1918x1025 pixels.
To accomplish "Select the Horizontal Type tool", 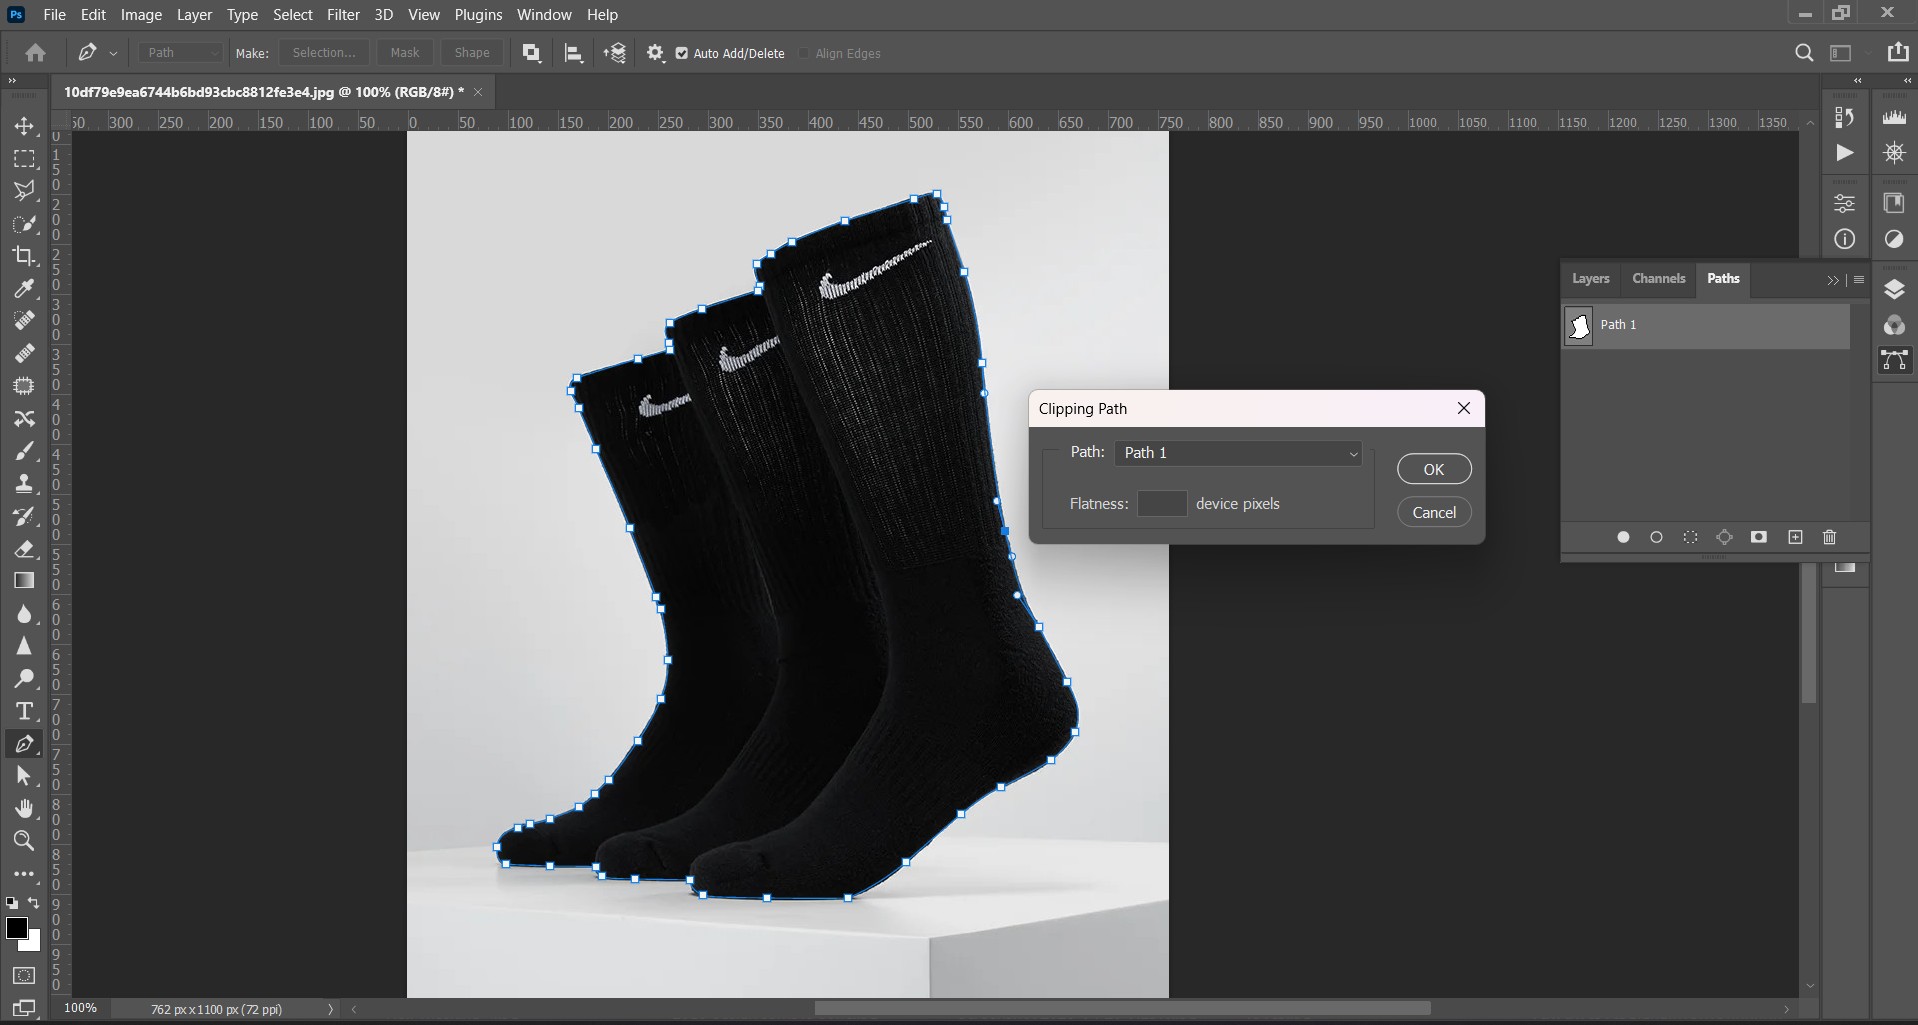I will (24, 711).
